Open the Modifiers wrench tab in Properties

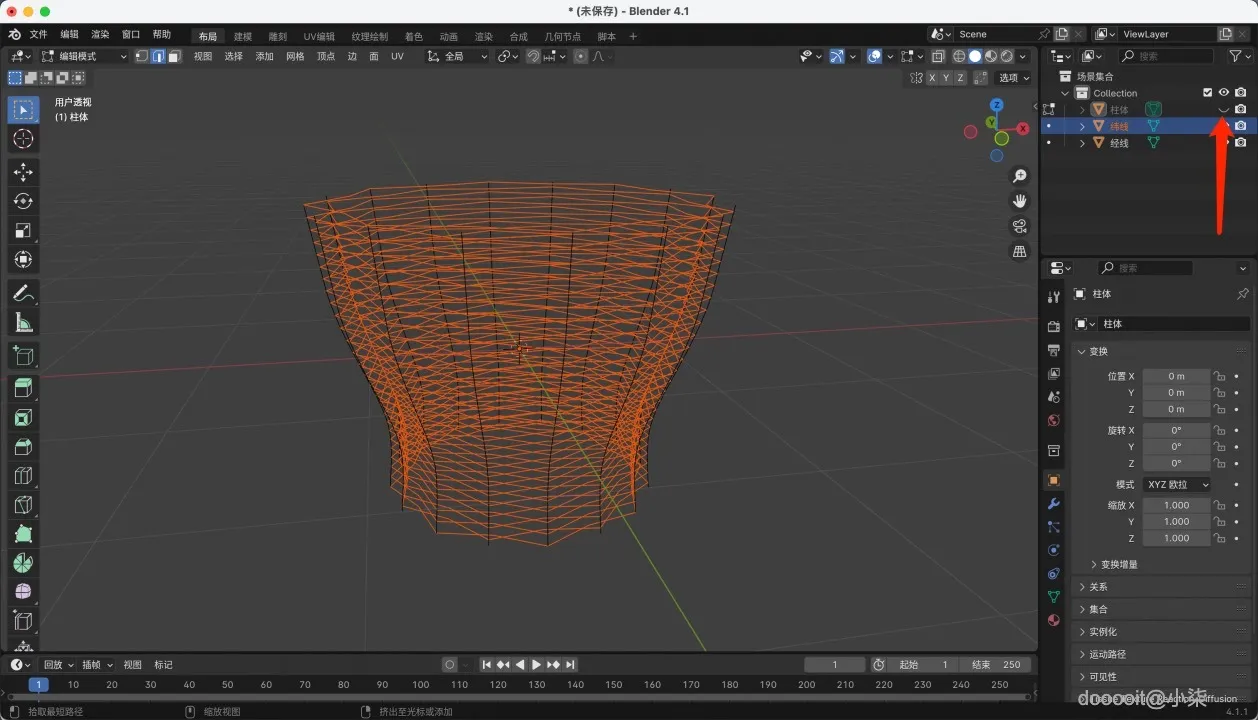(1053, 503)
